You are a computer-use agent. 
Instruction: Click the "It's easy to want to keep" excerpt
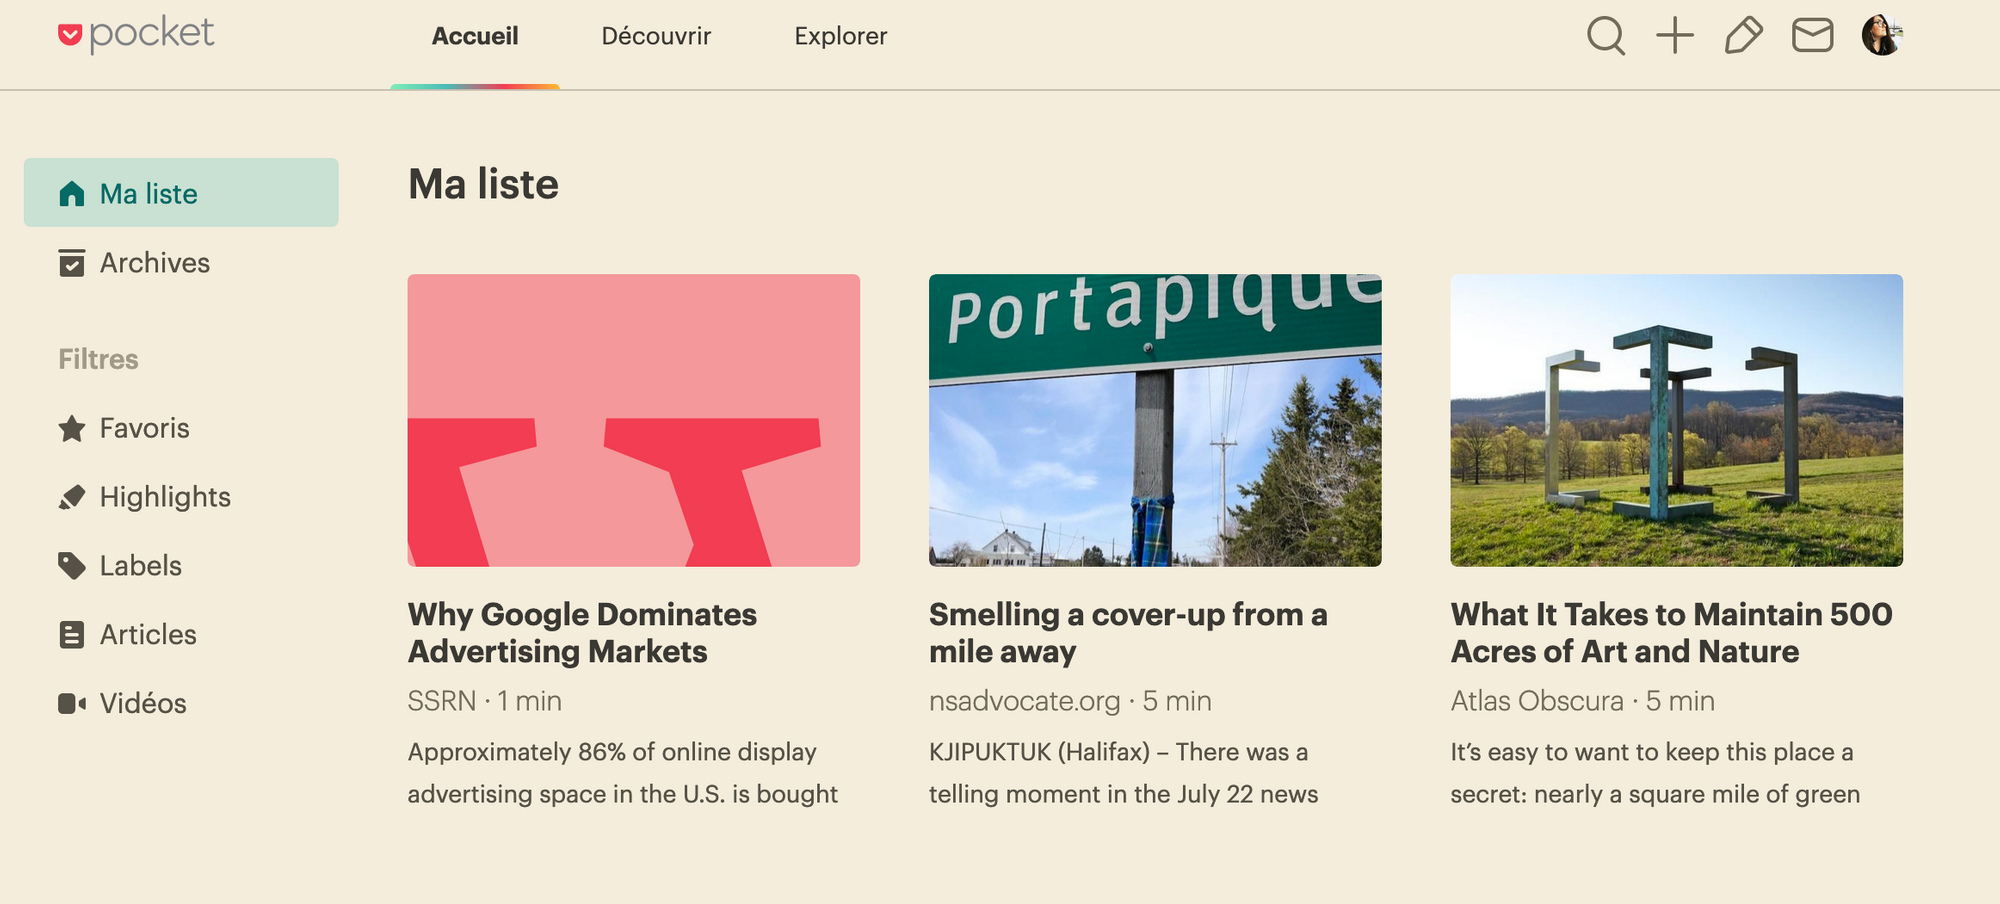[x=1656, y=773]
